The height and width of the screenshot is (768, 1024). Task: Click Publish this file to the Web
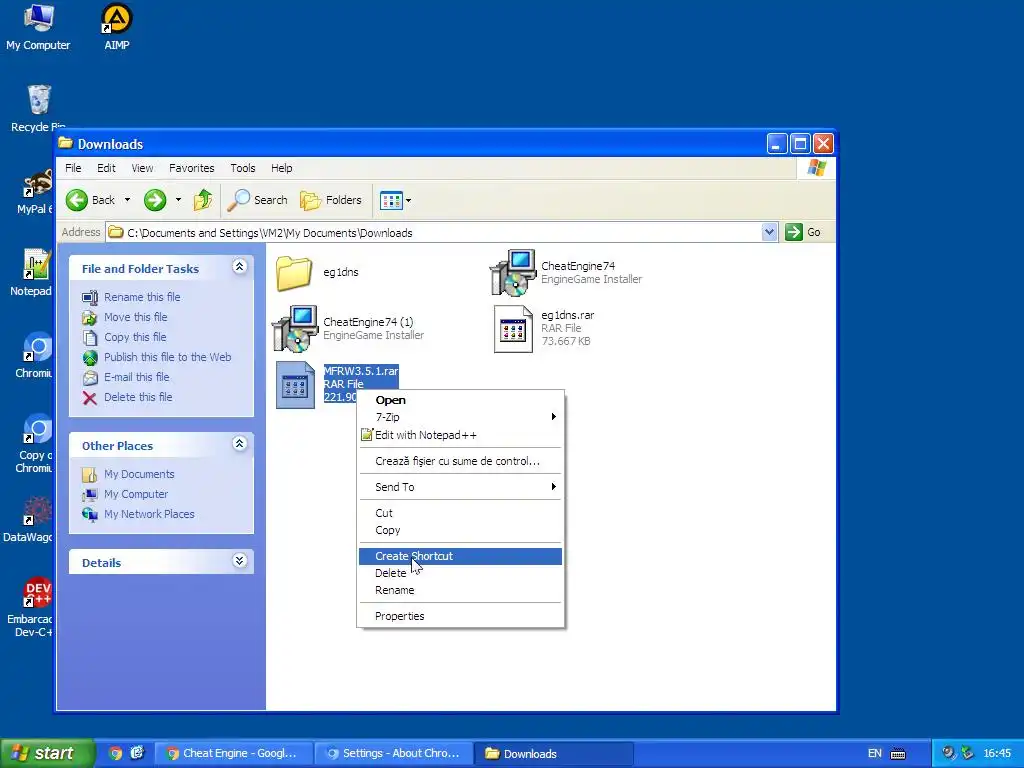pyautogui.click(x=167, y=357)
